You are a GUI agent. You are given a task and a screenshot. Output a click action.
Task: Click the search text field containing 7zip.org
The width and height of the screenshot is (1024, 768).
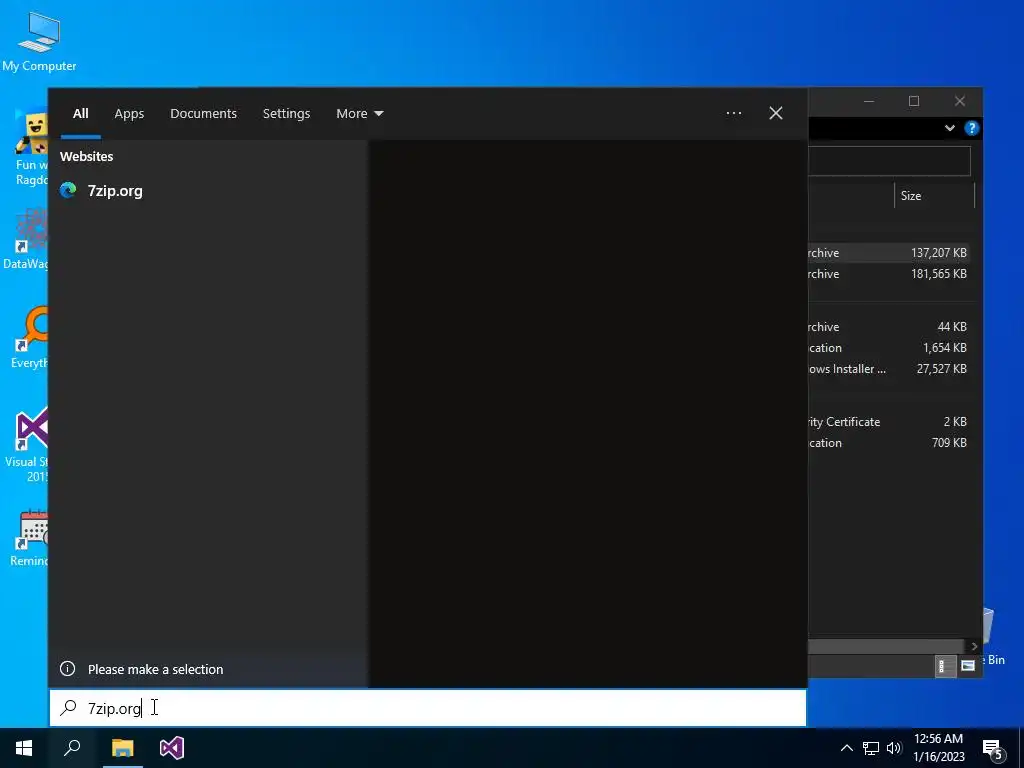tap(428, 708)
